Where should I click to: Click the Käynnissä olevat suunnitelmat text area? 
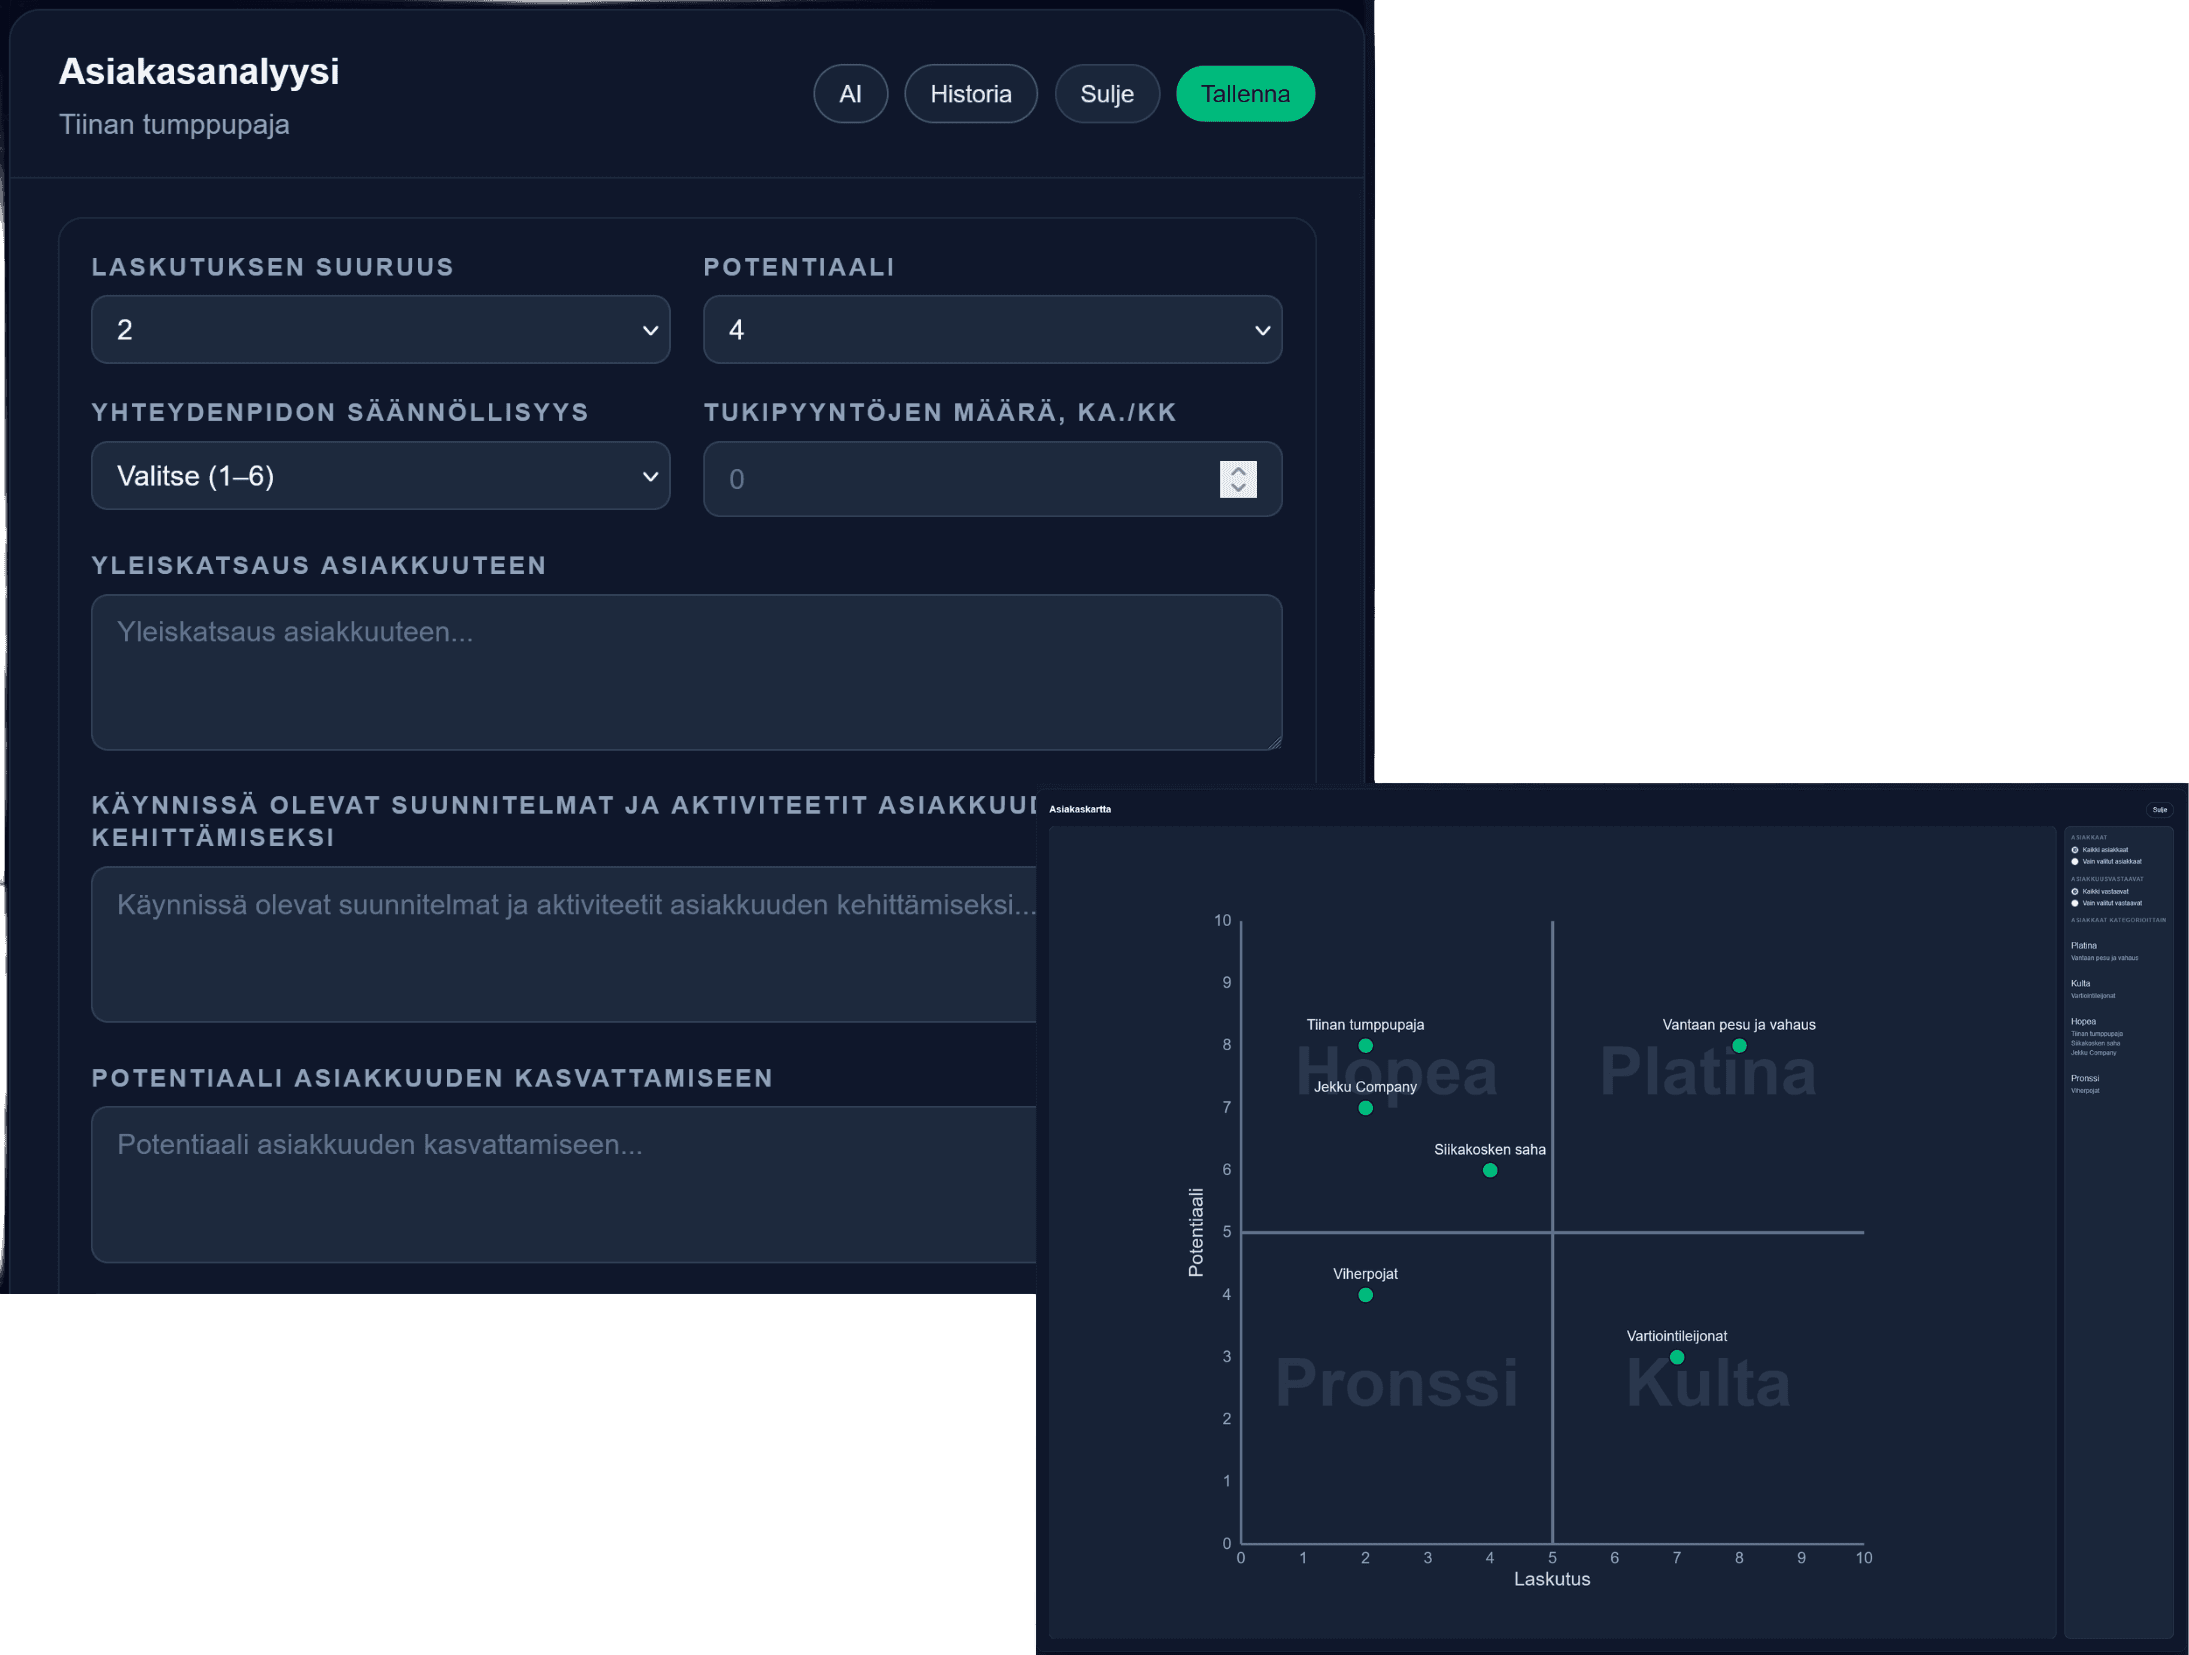pyautogui.click(x=564, y=944)
